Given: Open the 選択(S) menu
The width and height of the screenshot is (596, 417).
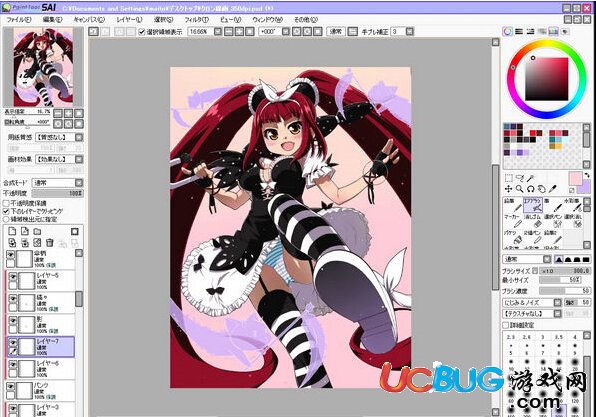Looking at the screenshot, I should point(163,19).
